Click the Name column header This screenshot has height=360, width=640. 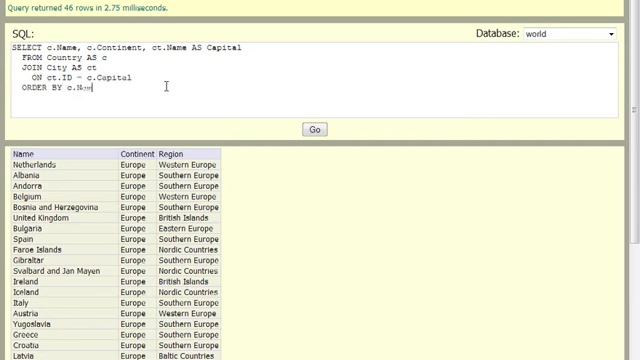[x=65, y=154]
